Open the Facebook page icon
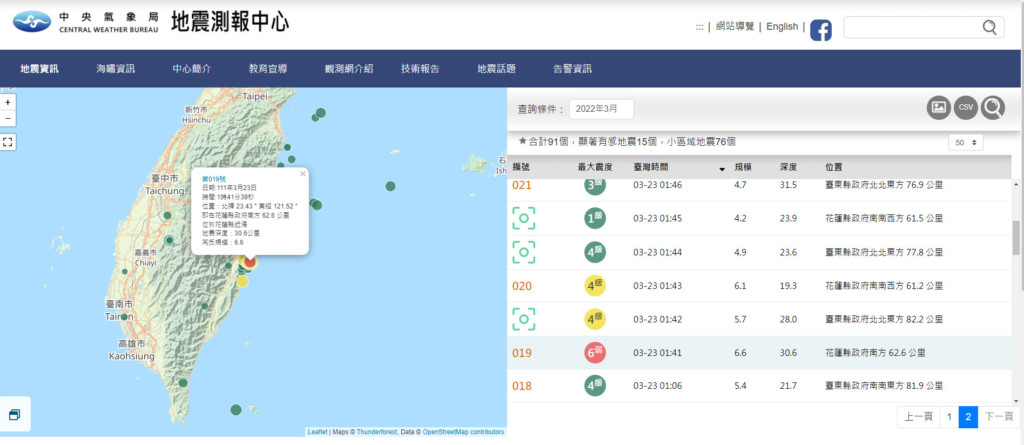 (x=820, y=30)
